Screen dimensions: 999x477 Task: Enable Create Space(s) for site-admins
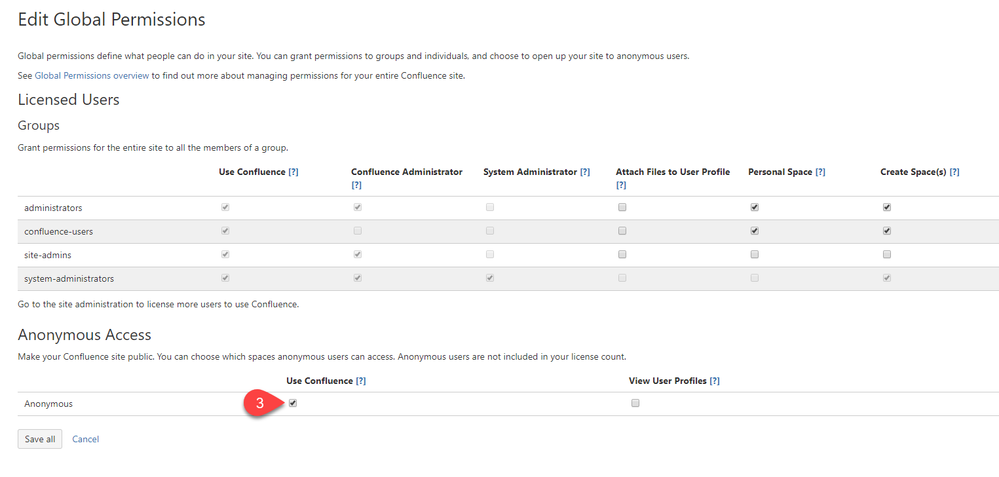click(x=887, y=255)
